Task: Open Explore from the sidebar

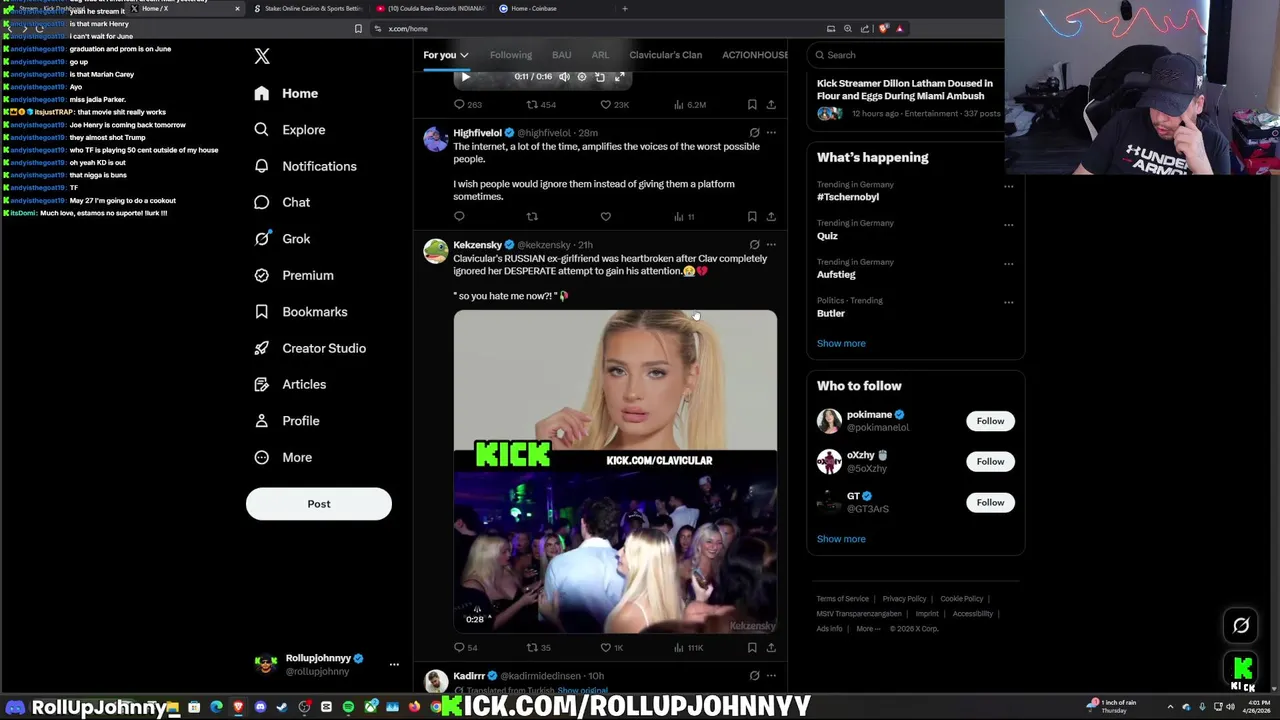Action: [x=290, y=130]
